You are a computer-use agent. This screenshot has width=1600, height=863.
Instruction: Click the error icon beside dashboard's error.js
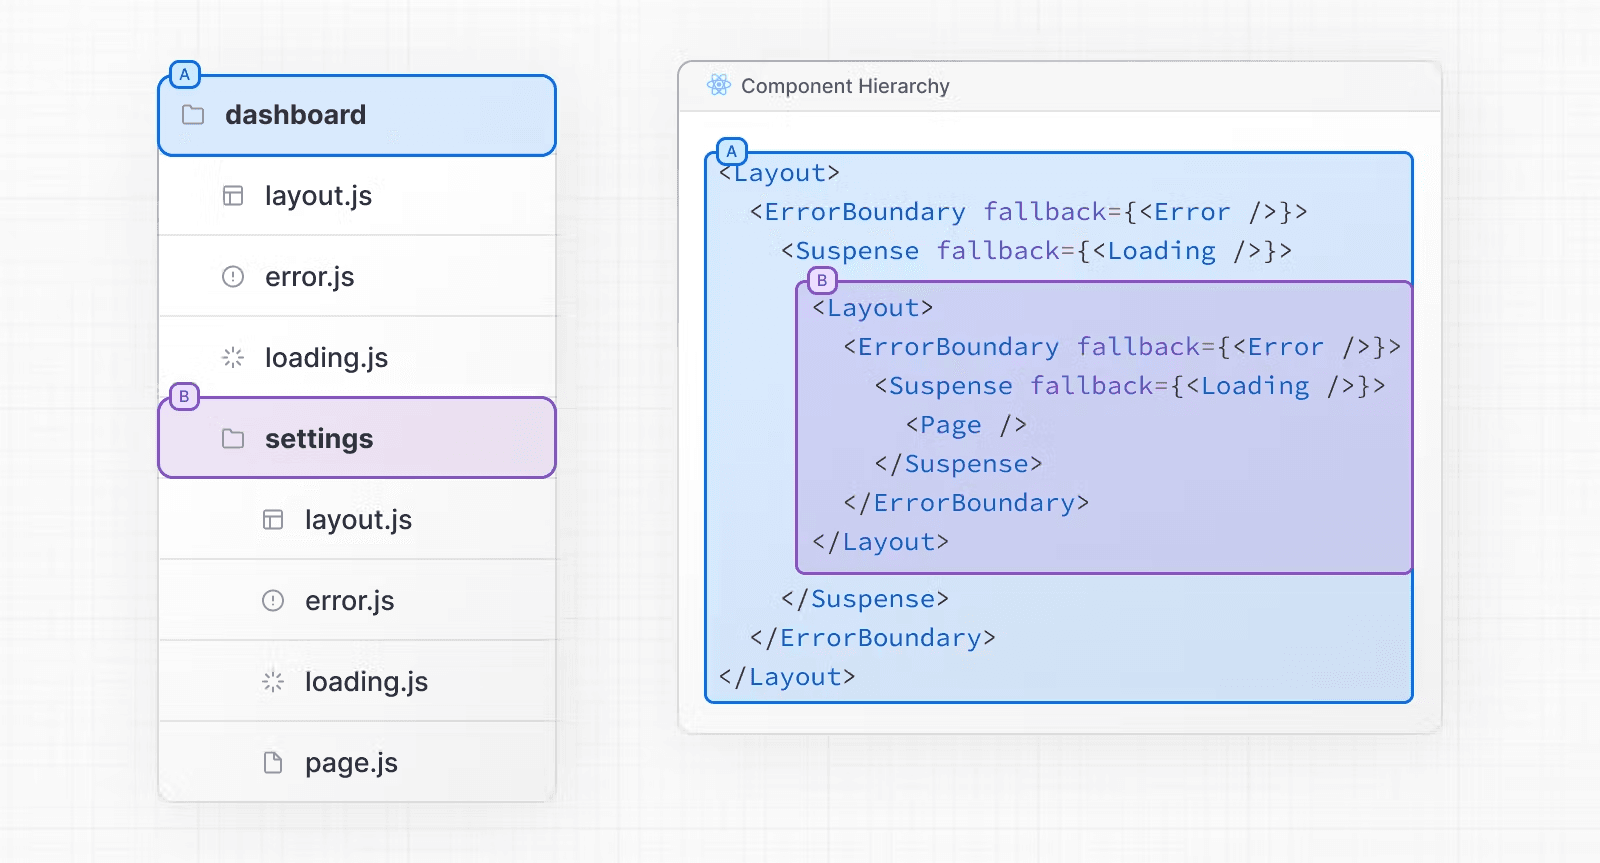[x=233, y=277]
